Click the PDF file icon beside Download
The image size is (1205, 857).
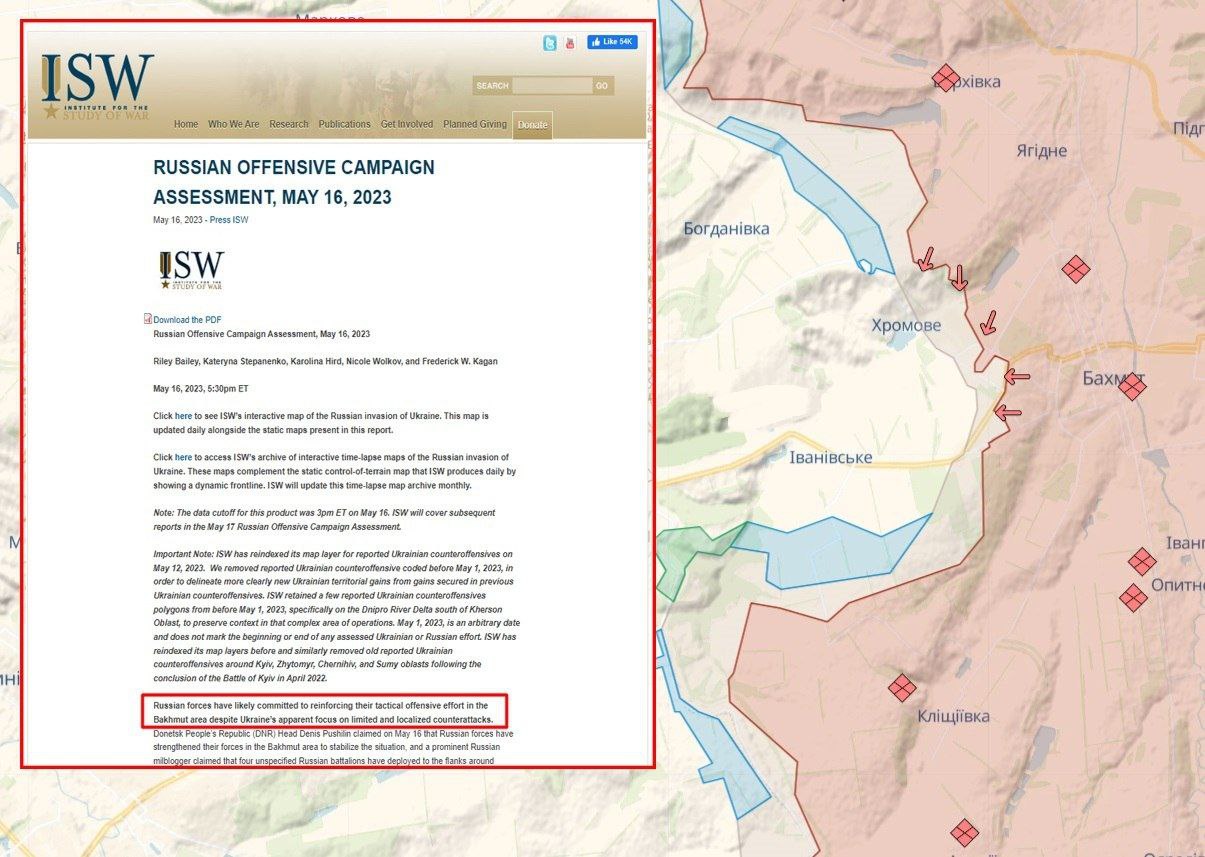(x=148, y=319)
